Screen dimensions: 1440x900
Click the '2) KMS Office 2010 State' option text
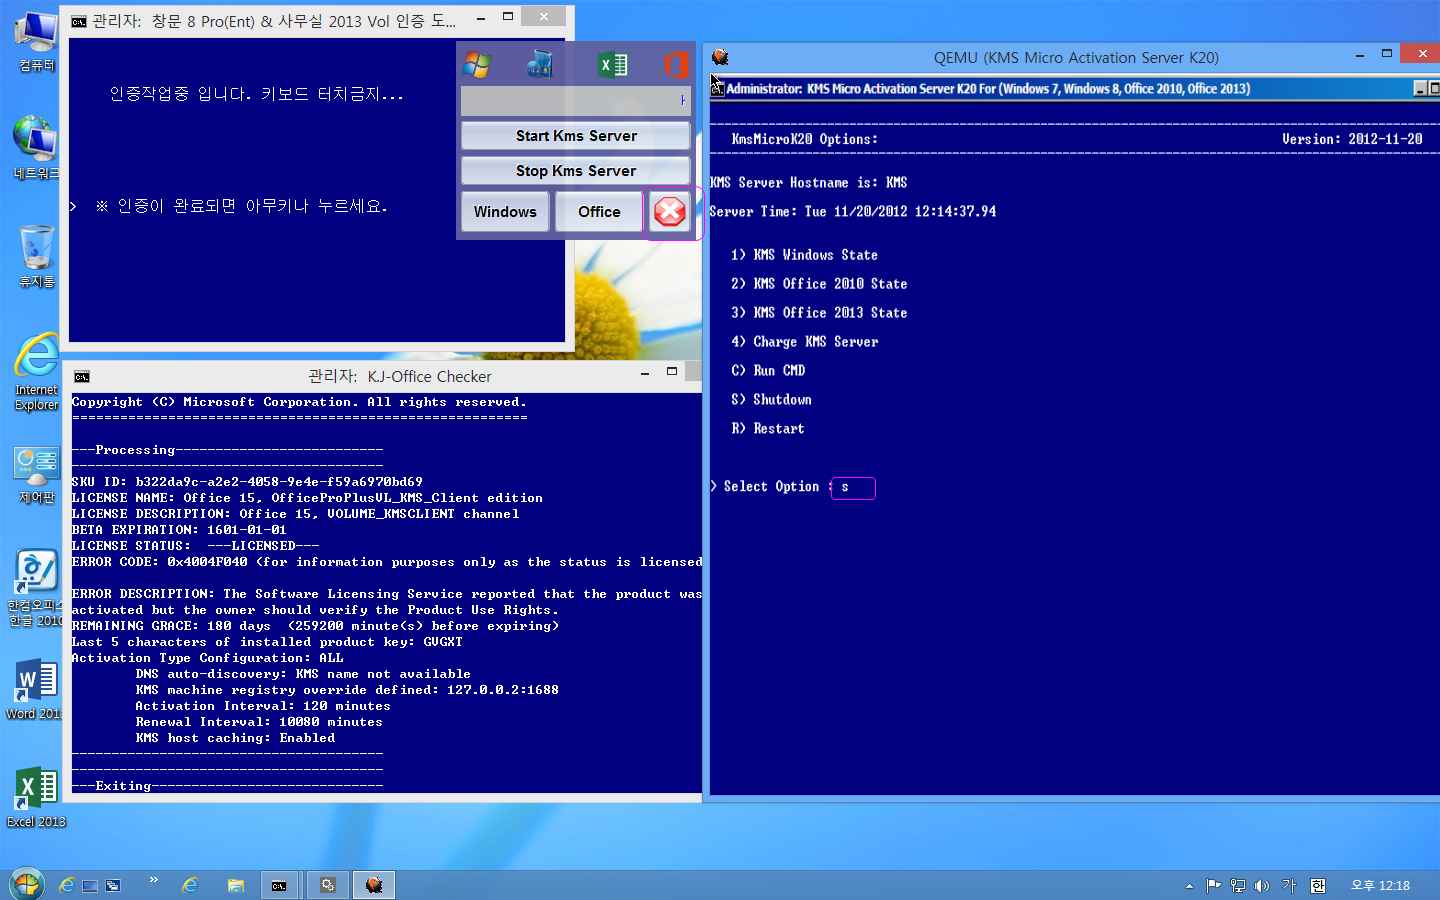pos(819,284)
